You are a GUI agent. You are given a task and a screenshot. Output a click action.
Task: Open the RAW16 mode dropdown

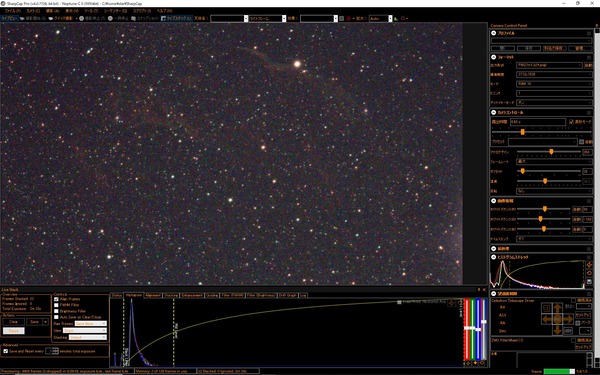point(554,84)
